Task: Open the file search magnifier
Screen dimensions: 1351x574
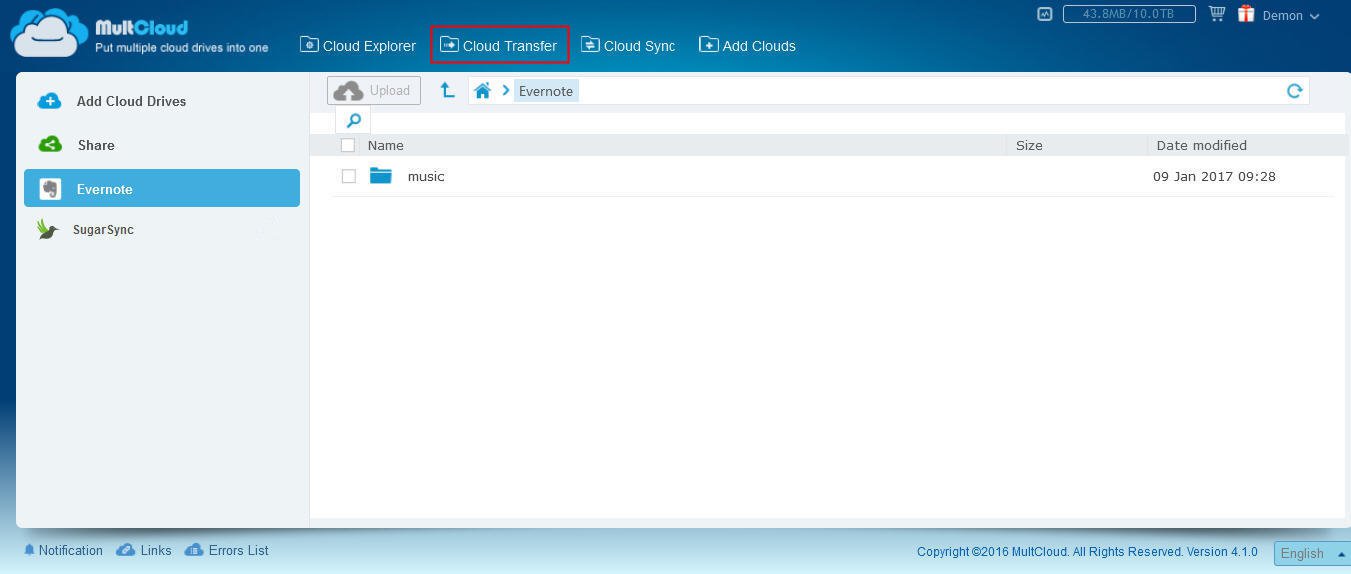Action: pyautogui.click(x=354, y=121)
